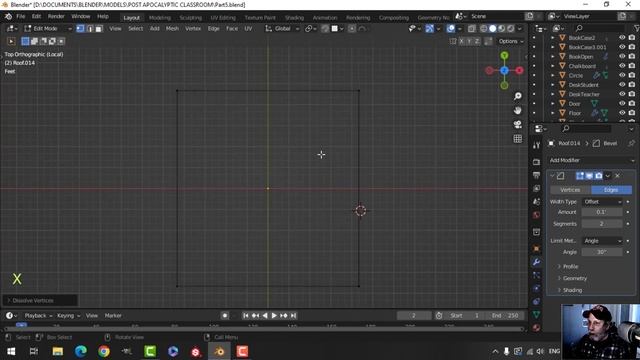The width and height of the screenshot is (640, 360).
Task: Open the Output properties tab
Action: pos(536,175)
